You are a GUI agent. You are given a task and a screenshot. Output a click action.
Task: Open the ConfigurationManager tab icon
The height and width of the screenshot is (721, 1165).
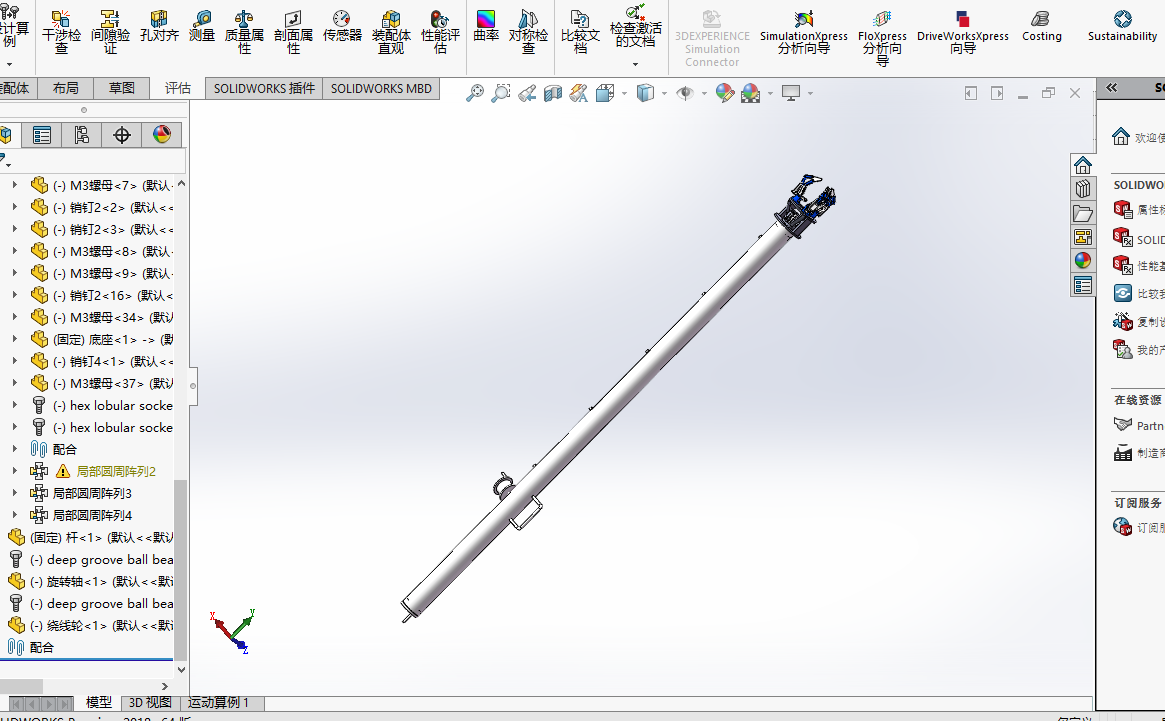pyautogui.click(x=81, y=135)
